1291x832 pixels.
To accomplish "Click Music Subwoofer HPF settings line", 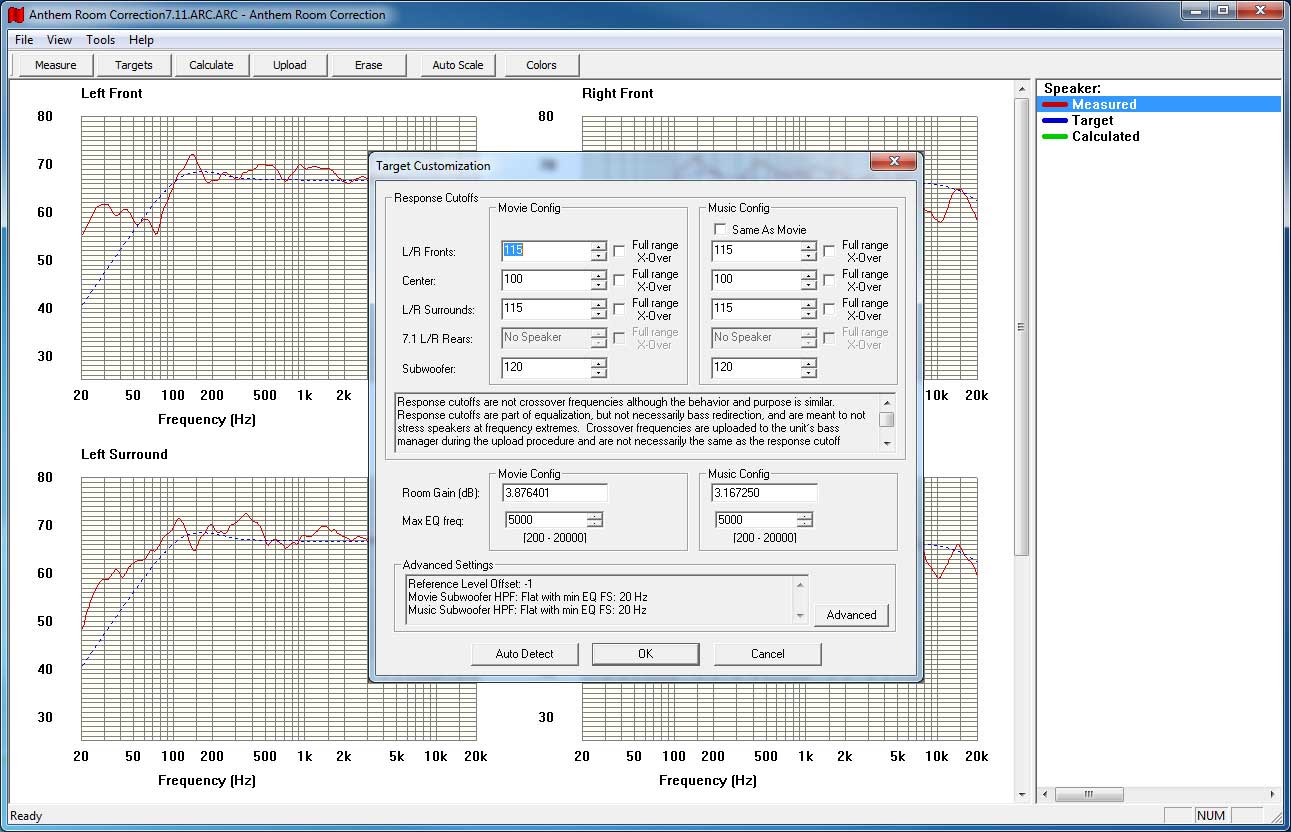I will coord(526,610).
